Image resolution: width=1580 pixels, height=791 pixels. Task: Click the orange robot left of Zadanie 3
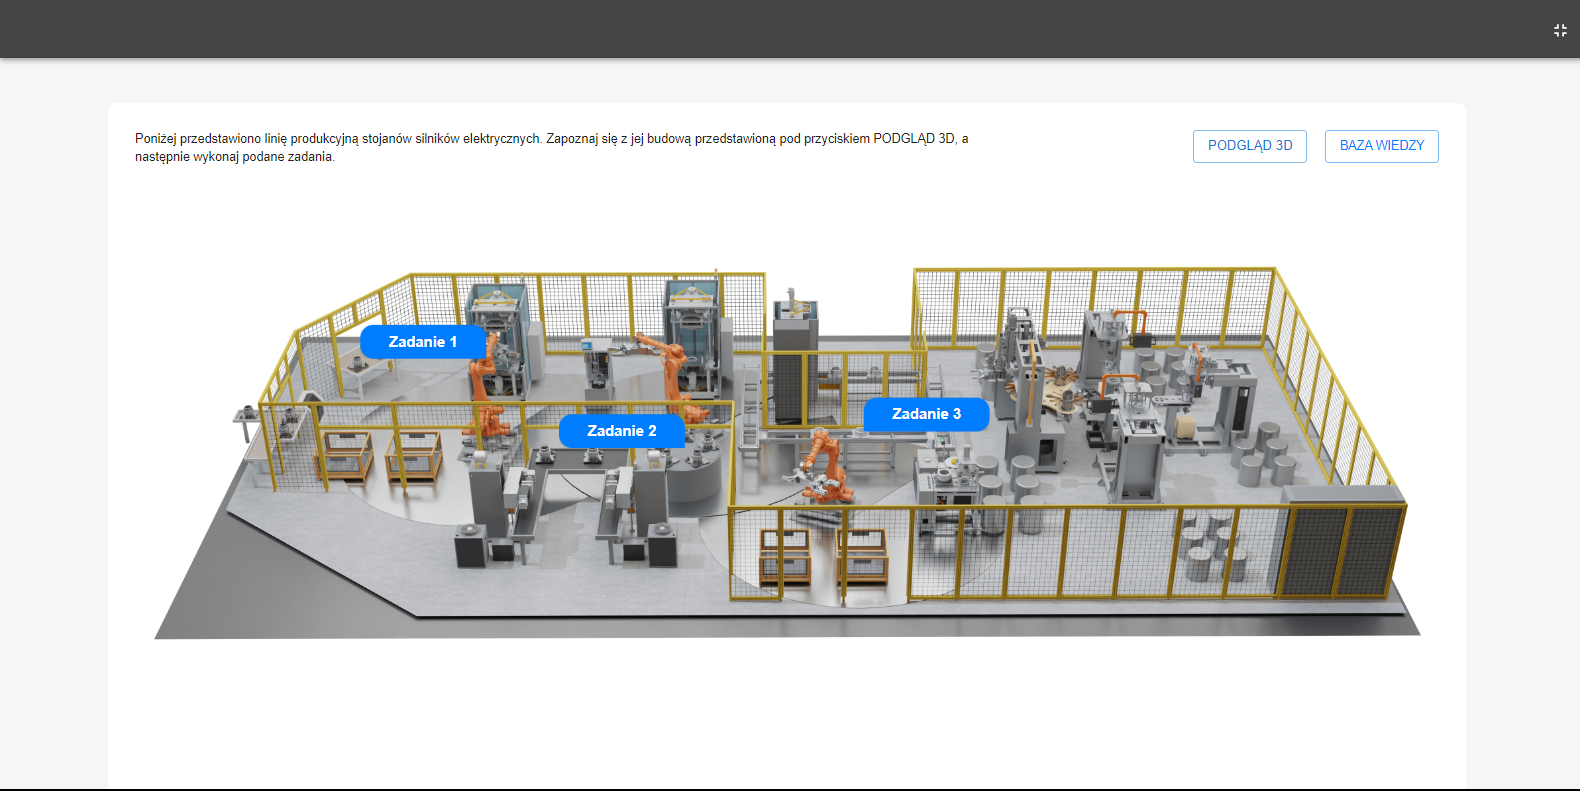(x=825, y=467)
